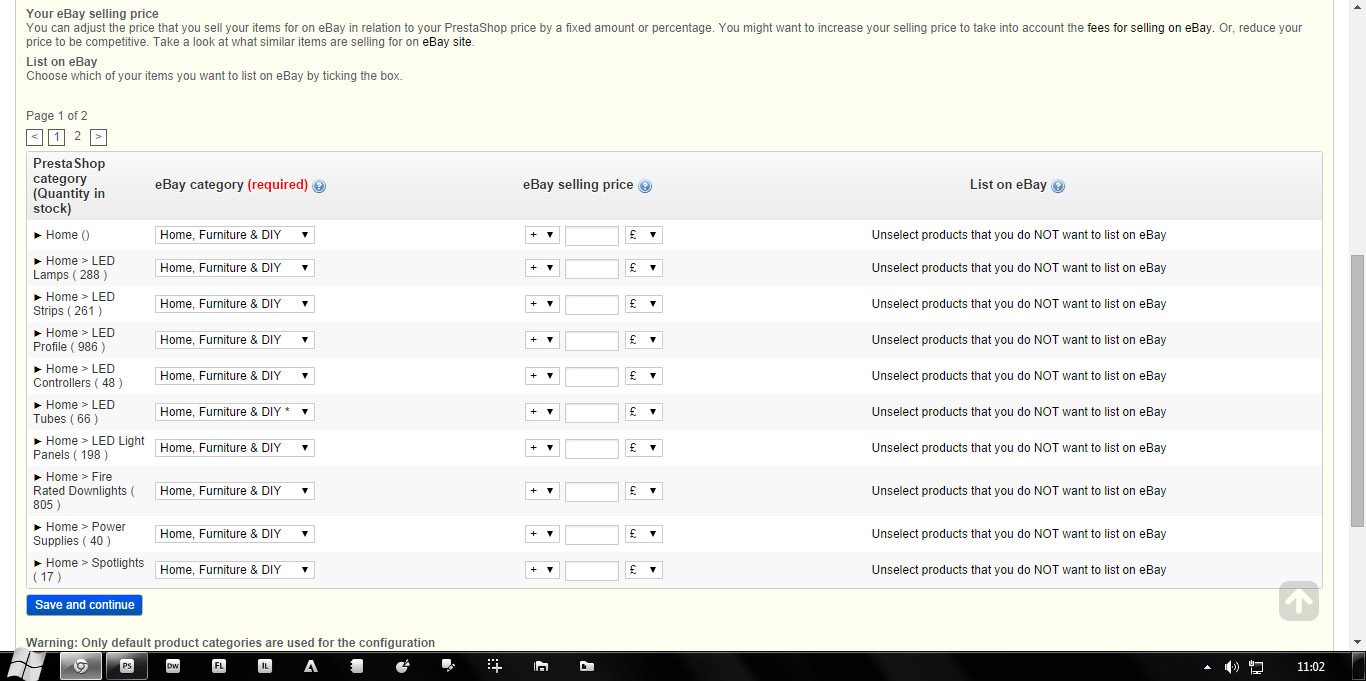Open £ currency dropdown for Home () row
The width and height of the screenshot is (1366, 681).
644,235
